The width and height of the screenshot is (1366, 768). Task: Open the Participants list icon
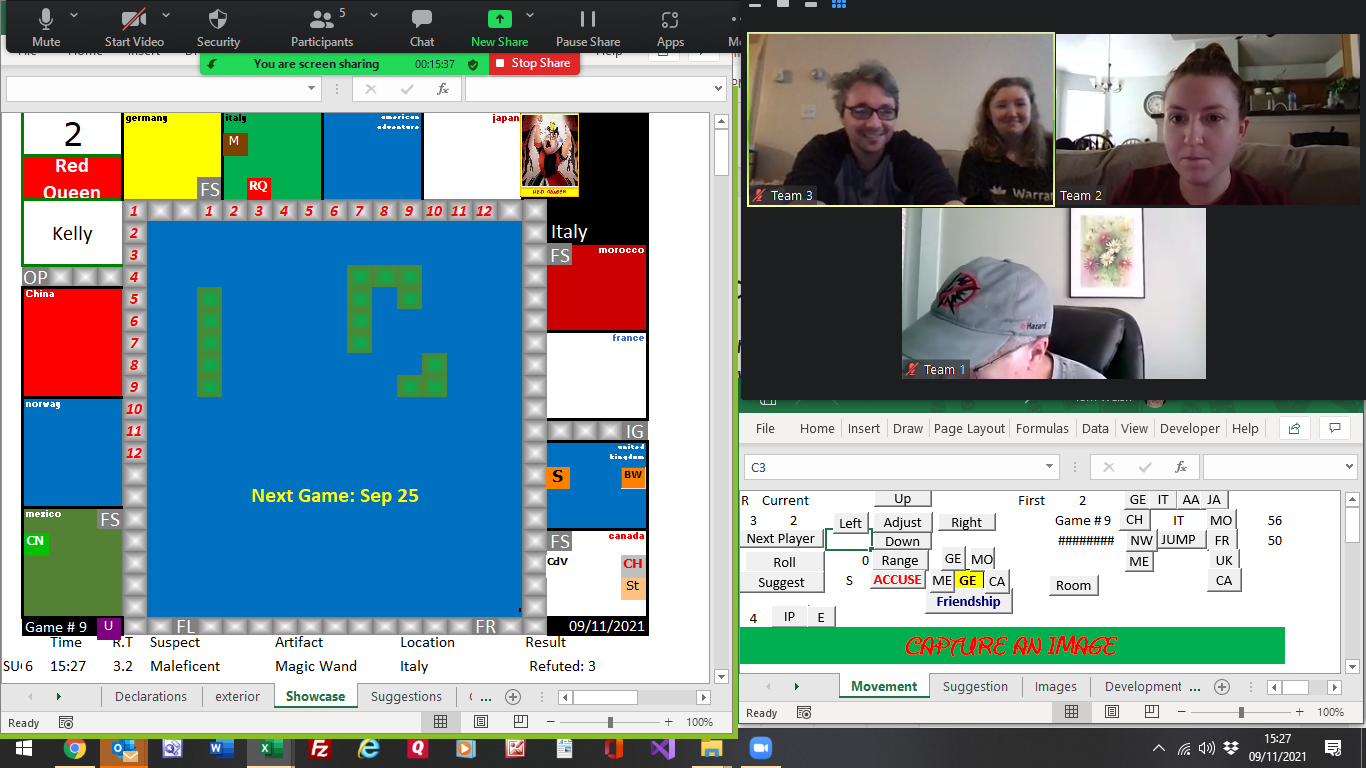pyautogui.click(x=322, y=20)
